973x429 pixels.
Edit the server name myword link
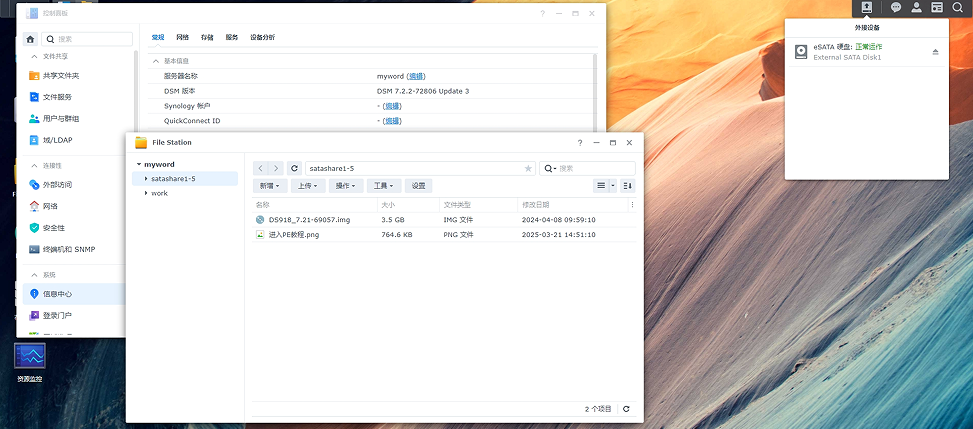click(416, 76)
